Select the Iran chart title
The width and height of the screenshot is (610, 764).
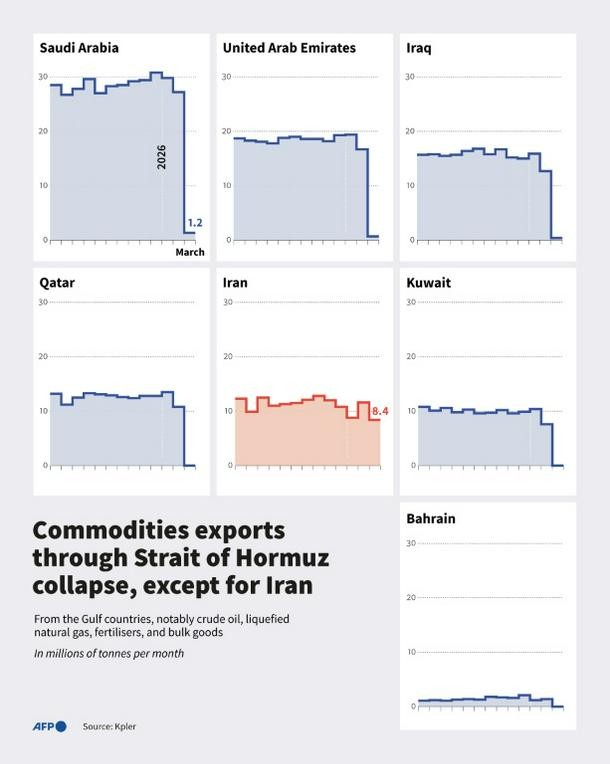click(x=235, y=283)
